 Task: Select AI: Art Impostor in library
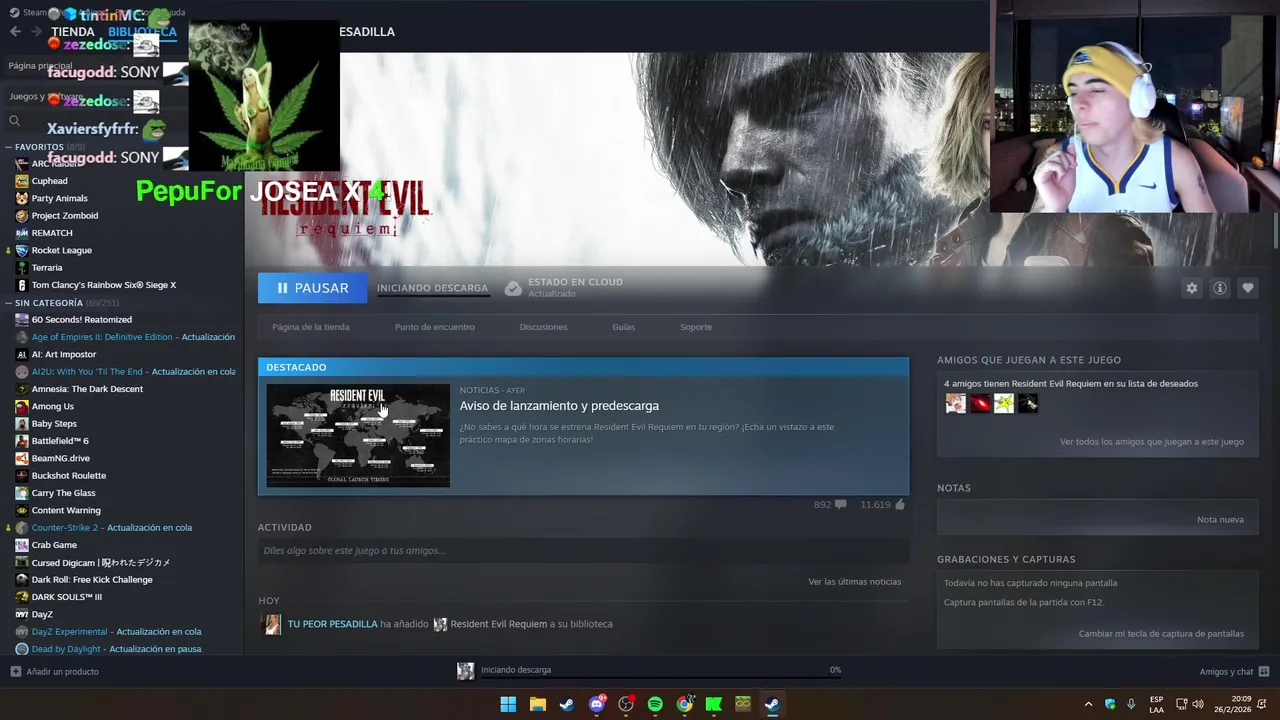tap(64, 354)
